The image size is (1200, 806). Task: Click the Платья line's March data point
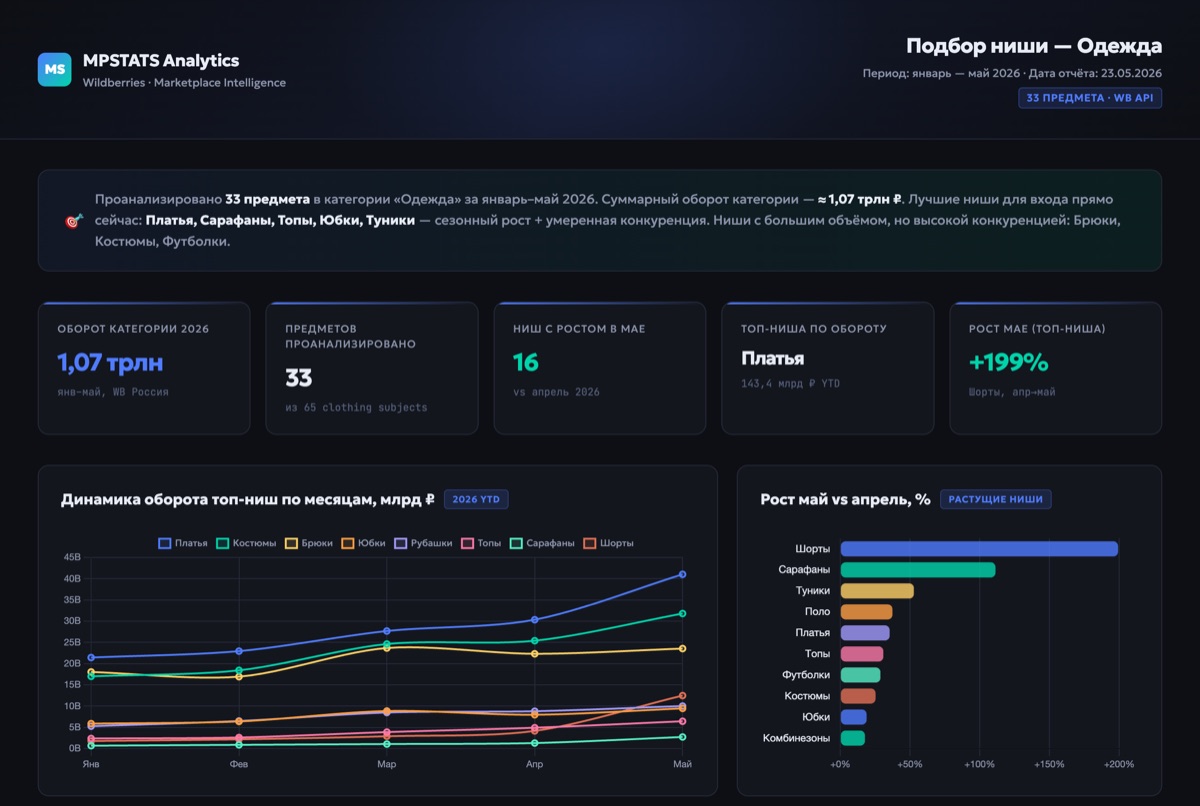[387, 631]
